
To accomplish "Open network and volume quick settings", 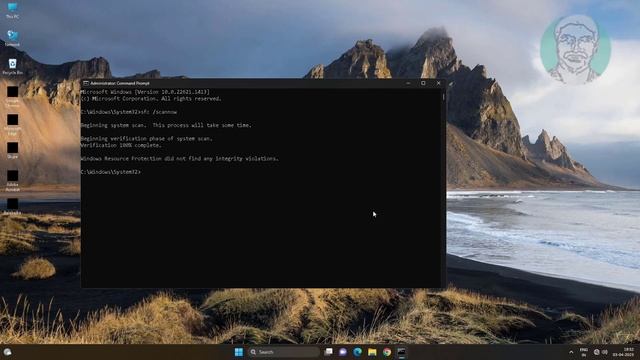I will [600, 352].
